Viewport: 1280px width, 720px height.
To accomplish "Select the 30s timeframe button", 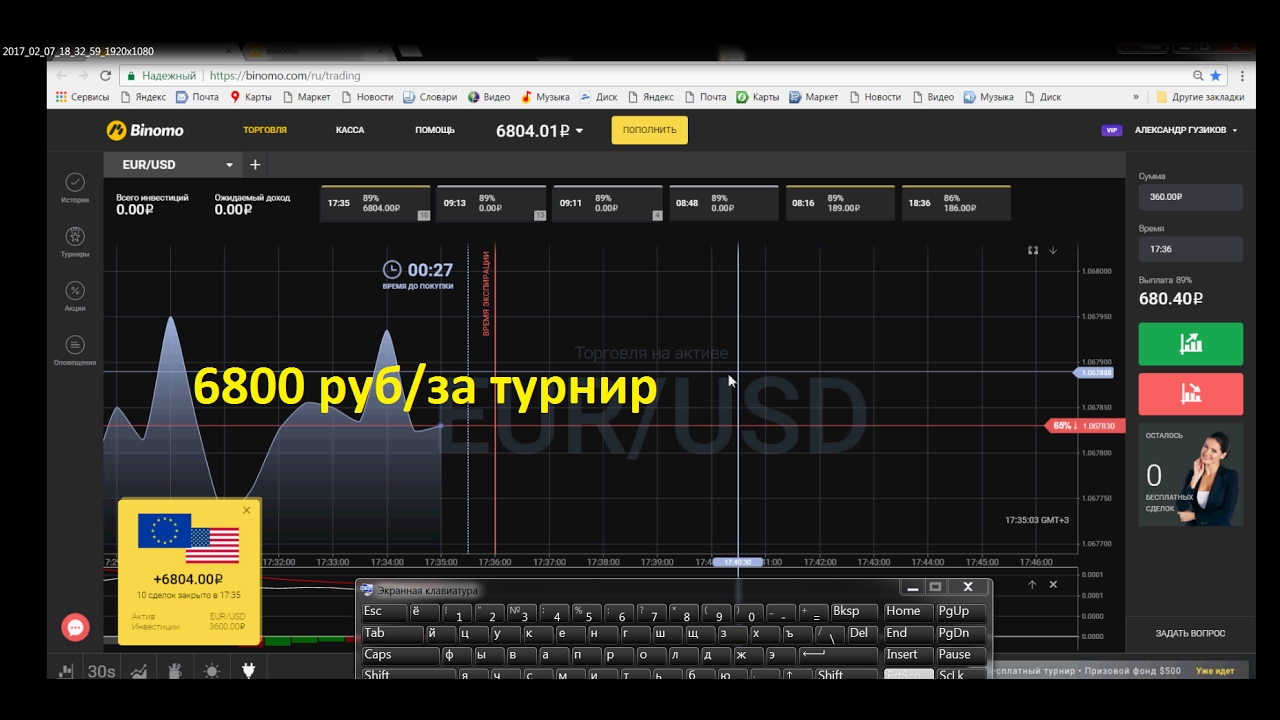I will click(x=101, y=671).
